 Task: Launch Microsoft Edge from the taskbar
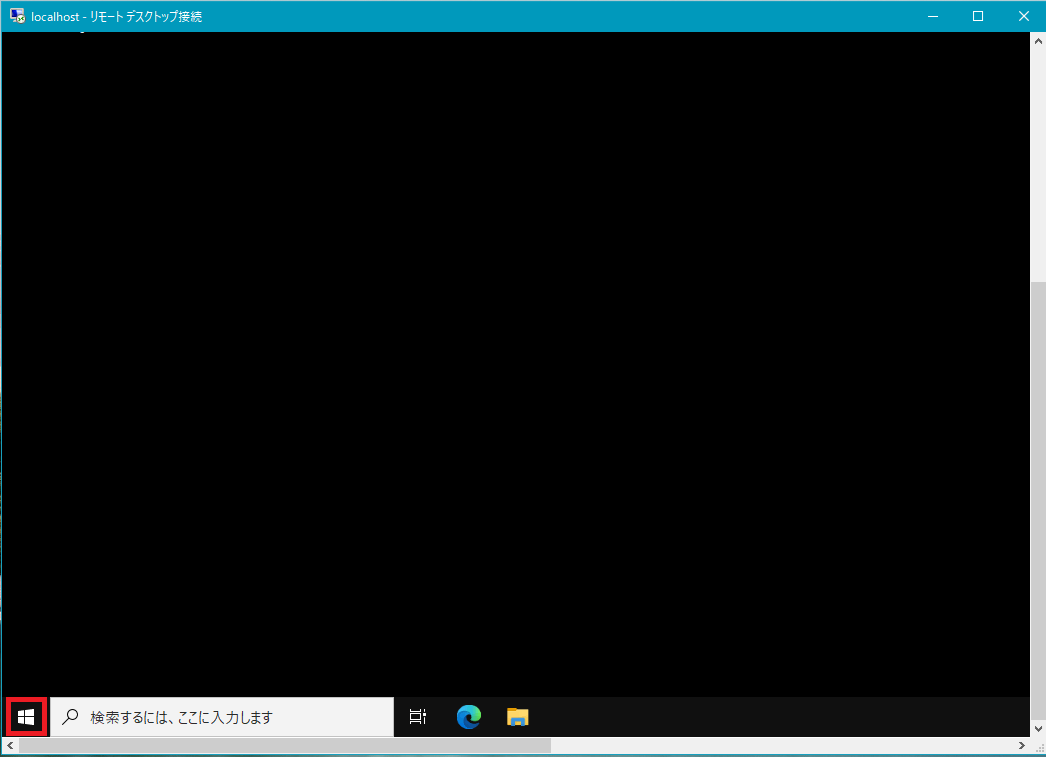(468, 716)
